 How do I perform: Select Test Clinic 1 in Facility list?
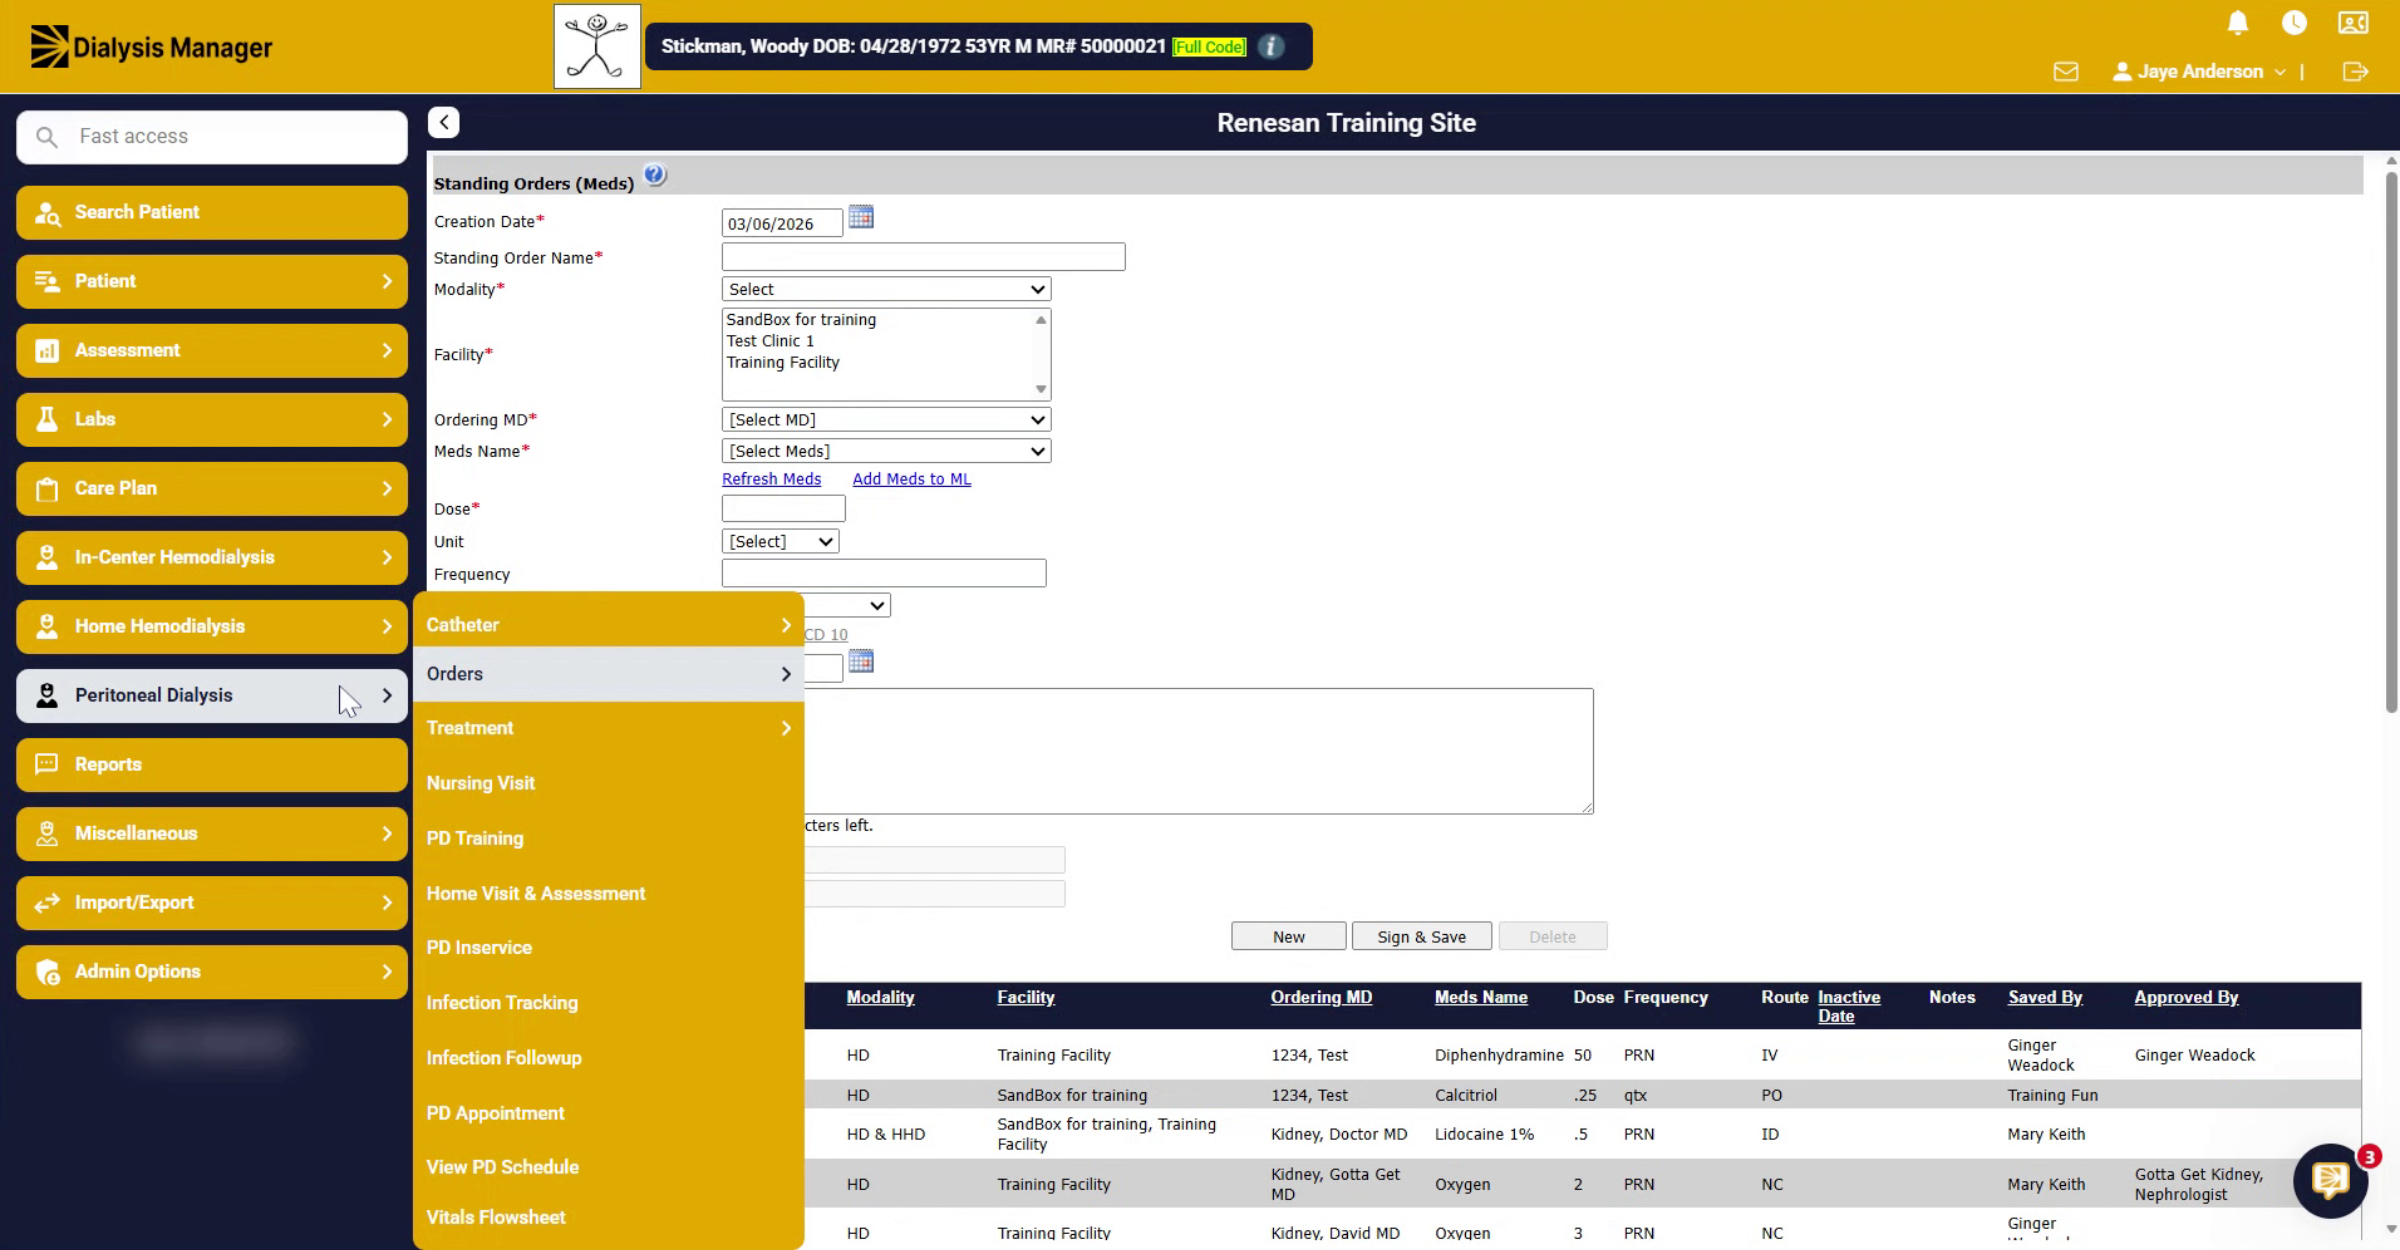770,341
